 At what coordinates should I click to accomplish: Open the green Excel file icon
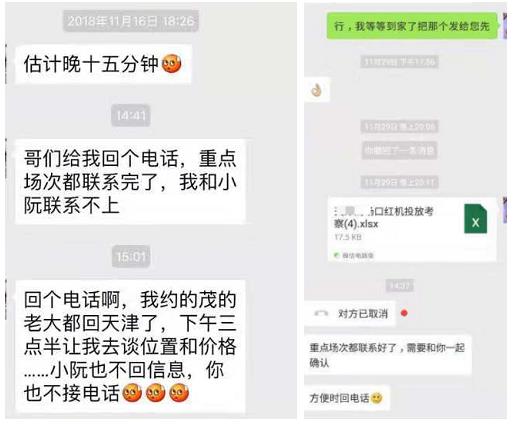[x=476, y=219]
